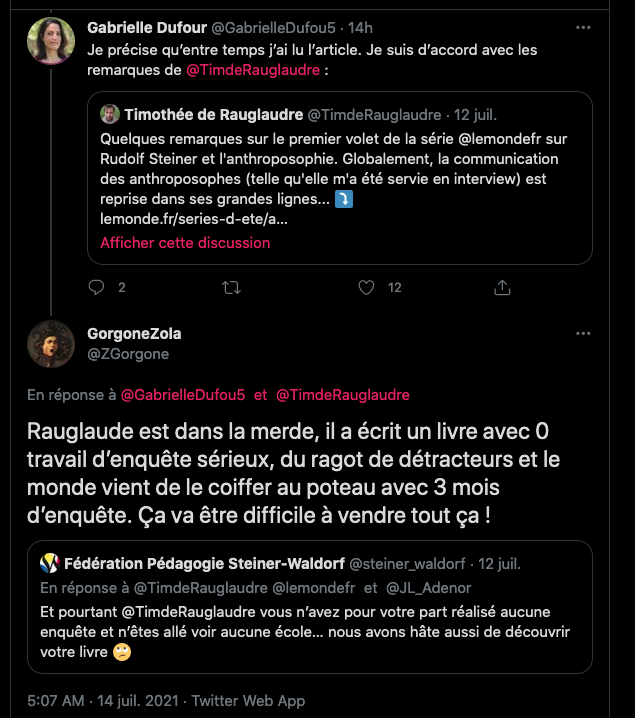Click the share icon under Gabrielle's tweet
The image size is (635, 718).
(x=502, y=287)
